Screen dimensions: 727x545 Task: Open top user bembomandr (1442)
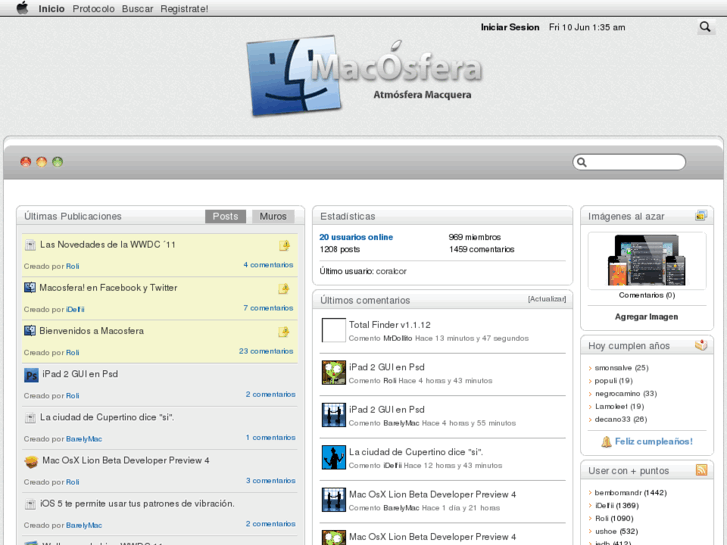[x=631, y=493]
